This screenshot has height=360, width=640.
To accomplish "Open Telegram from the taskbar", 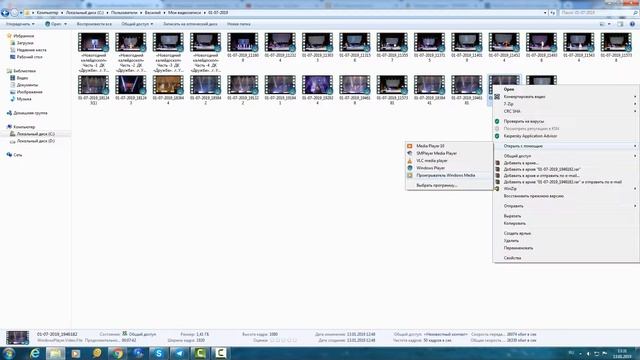I will click(180, 353).
